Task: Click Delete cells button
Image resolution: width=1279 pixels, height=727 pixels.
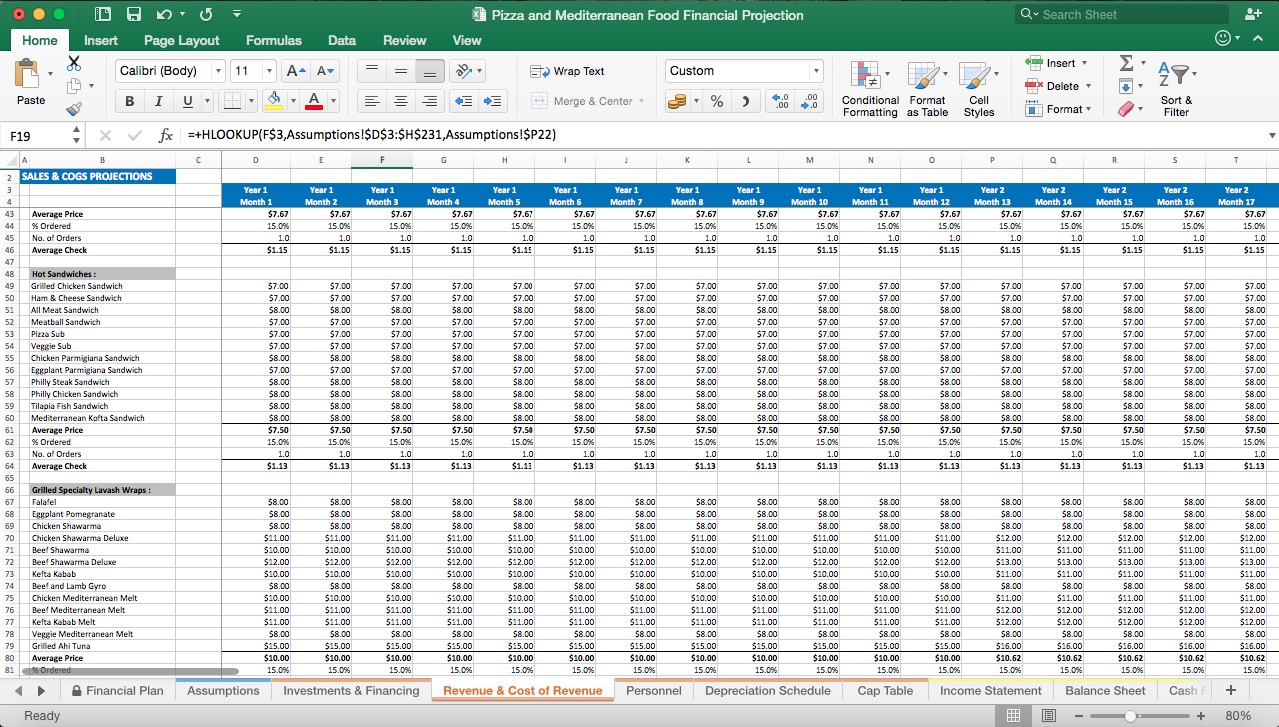Action: click(1057, 86)
